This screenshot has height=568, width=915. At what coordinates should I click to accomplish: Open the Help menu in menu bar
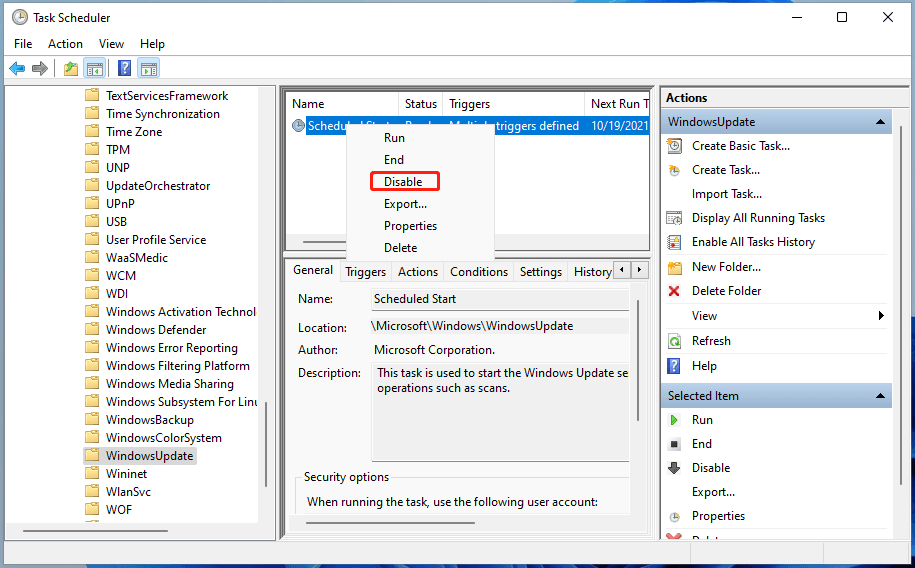[x=152, y=44]
